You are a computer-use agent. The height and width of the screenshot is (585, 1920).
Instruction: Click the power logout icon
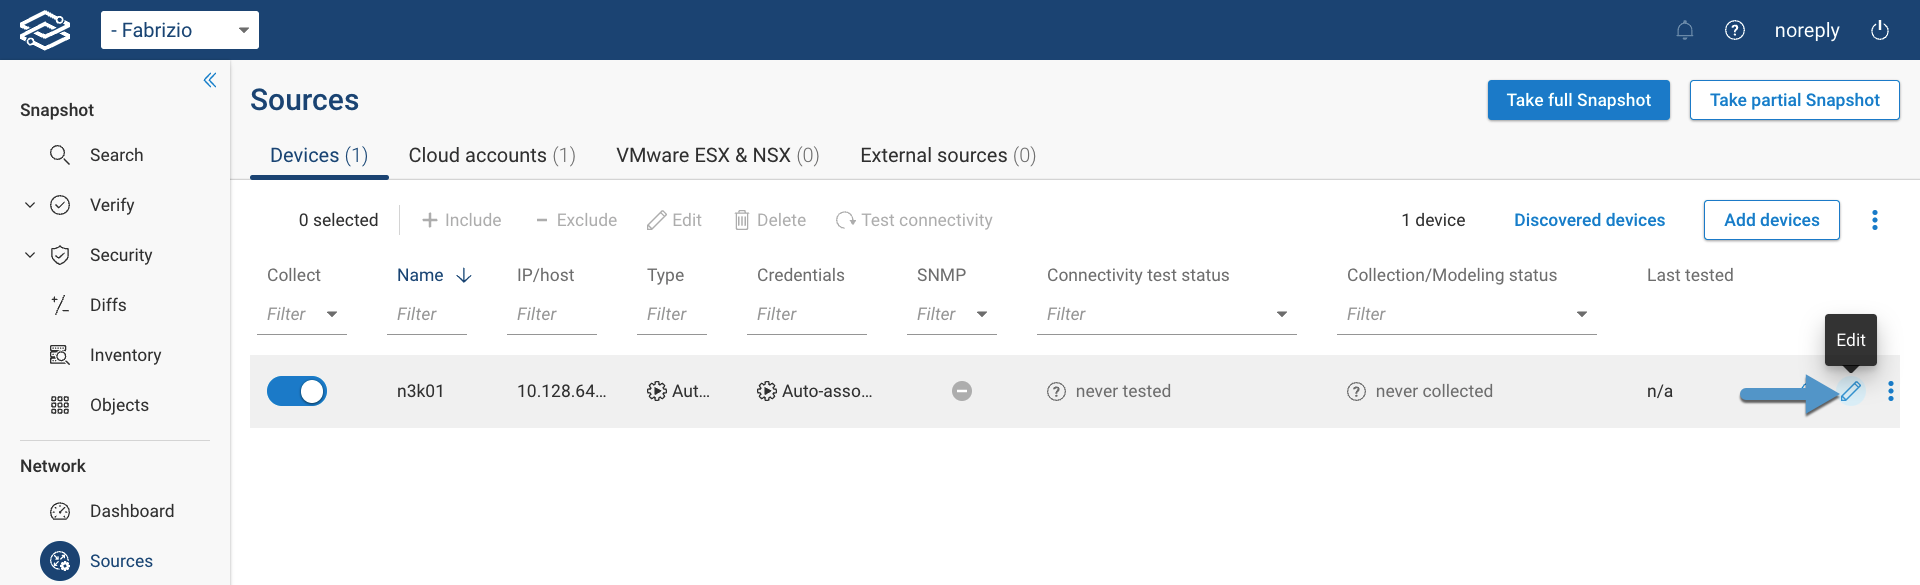pos(1880,30)
